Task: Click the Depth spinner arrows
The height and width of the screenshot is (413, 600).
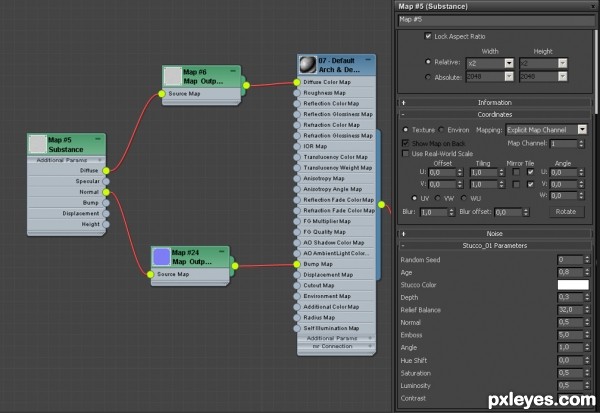Action: [x=587, y=297]
